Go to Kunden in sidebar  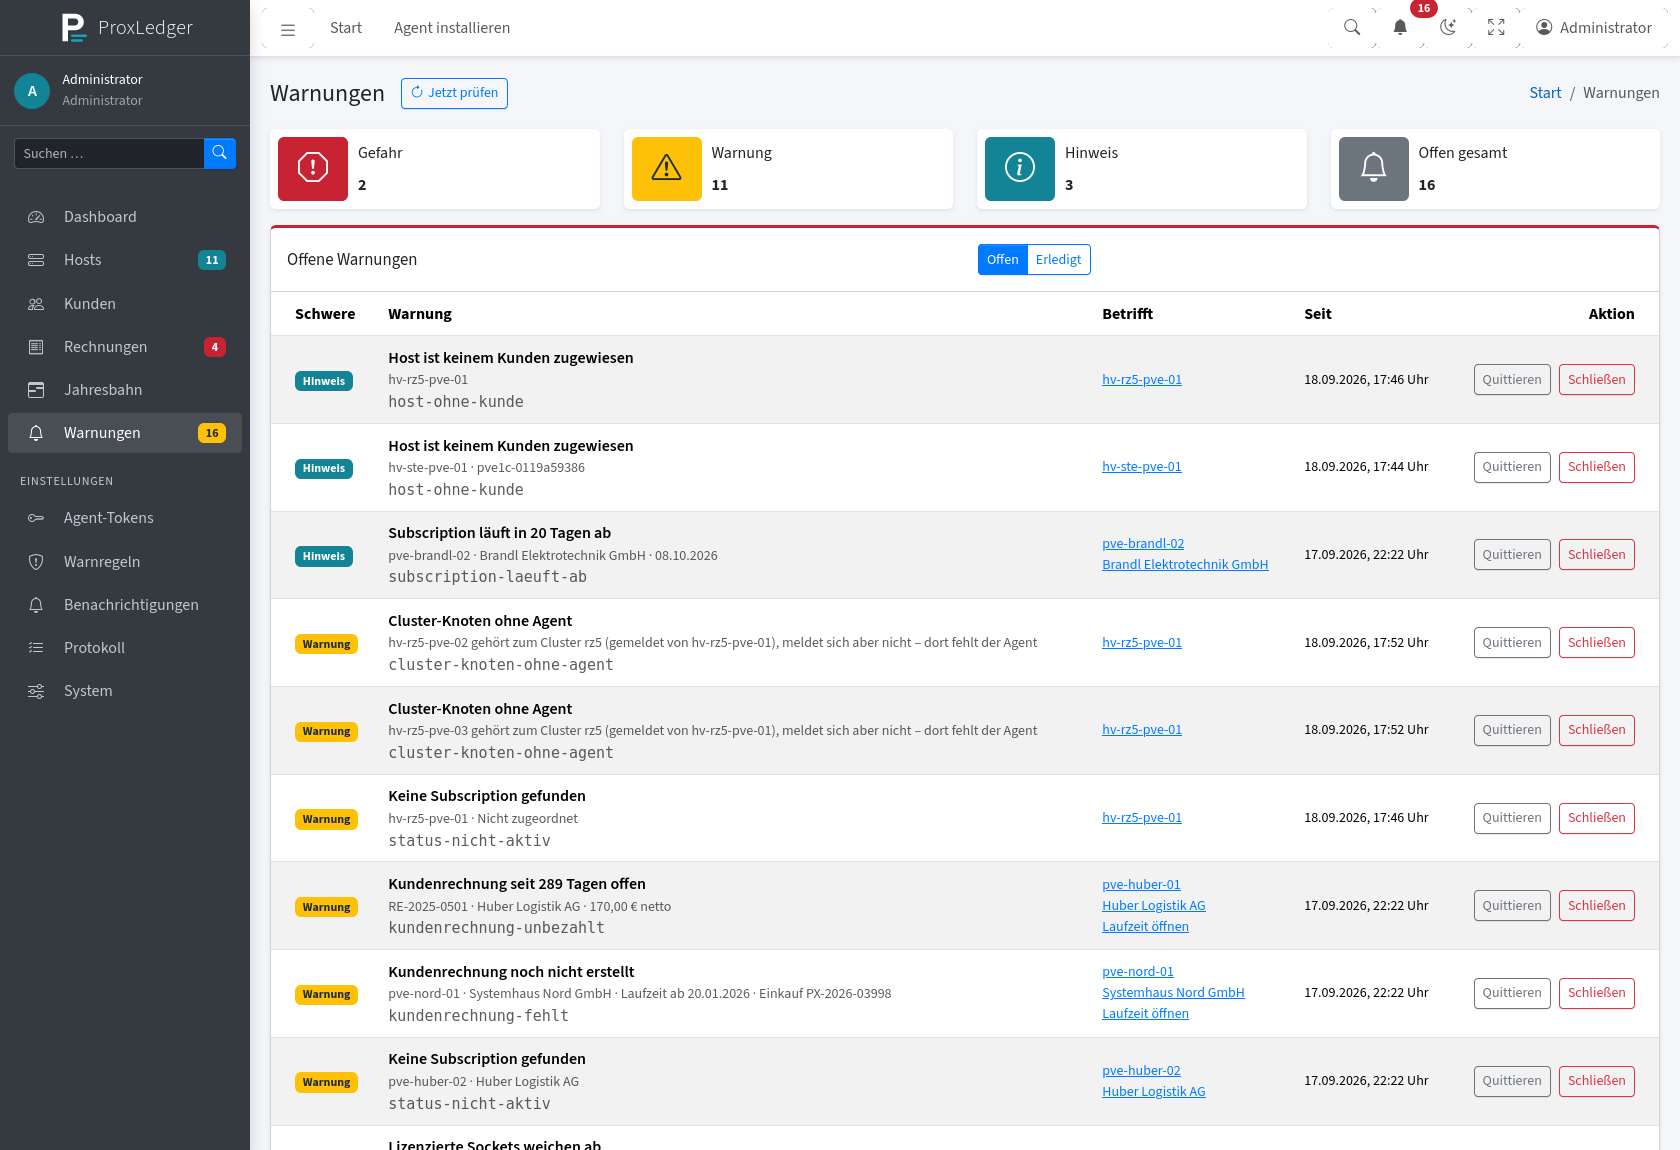pos(125,304)
